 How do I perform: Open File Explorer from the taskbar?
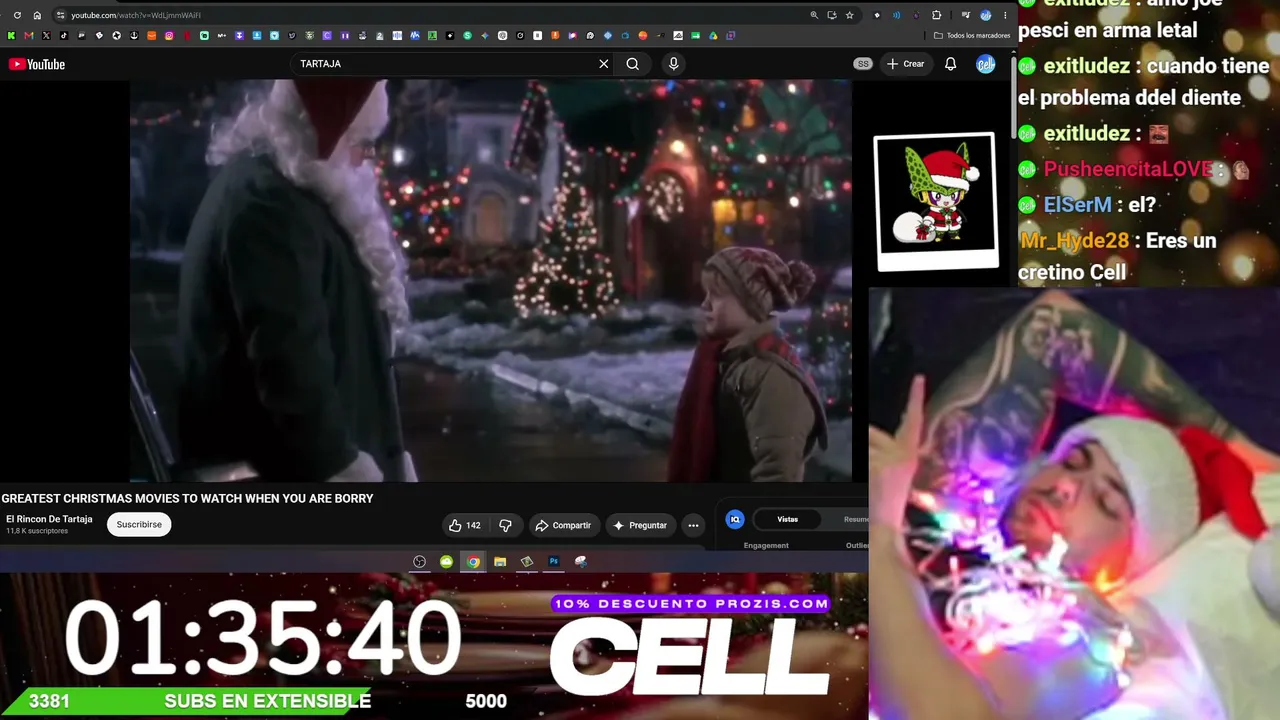[500, 562]
